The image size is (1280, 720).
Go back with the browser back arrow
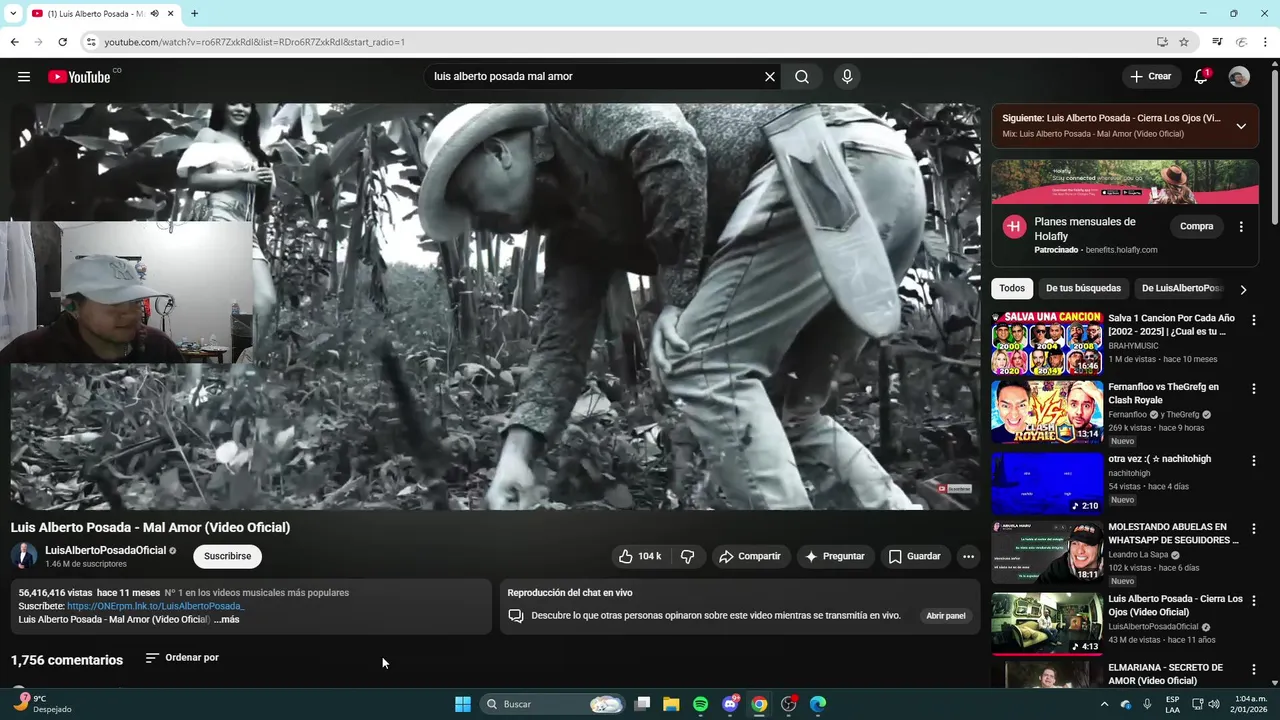tap(14, 42)
